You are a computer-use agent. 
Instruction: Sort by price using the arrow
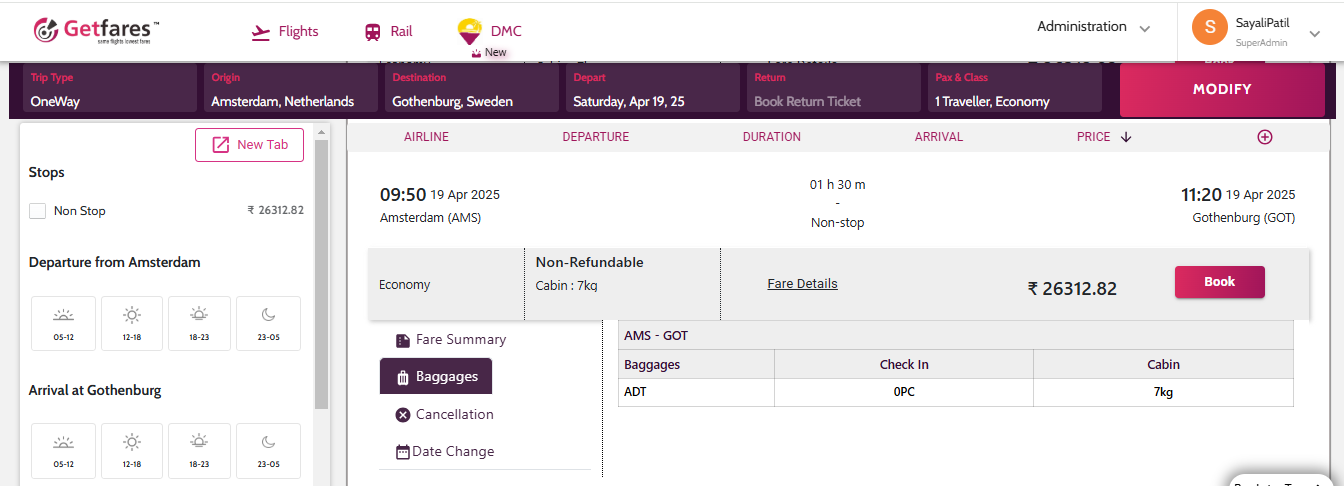click(x=1126, y=137)
